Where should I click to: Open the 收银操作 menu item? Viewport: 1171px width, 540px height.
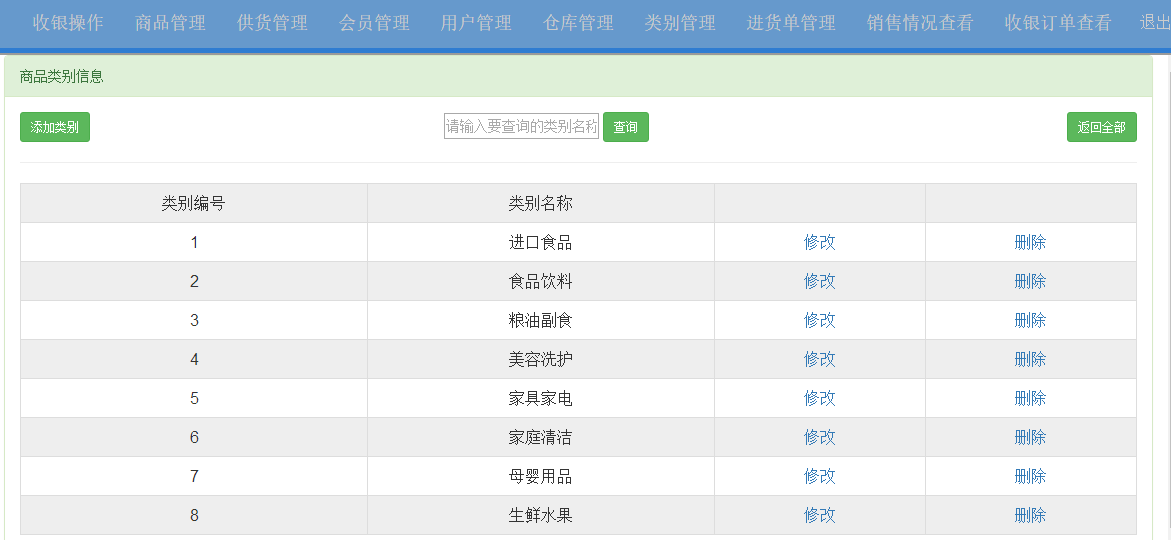click(68, 23)
